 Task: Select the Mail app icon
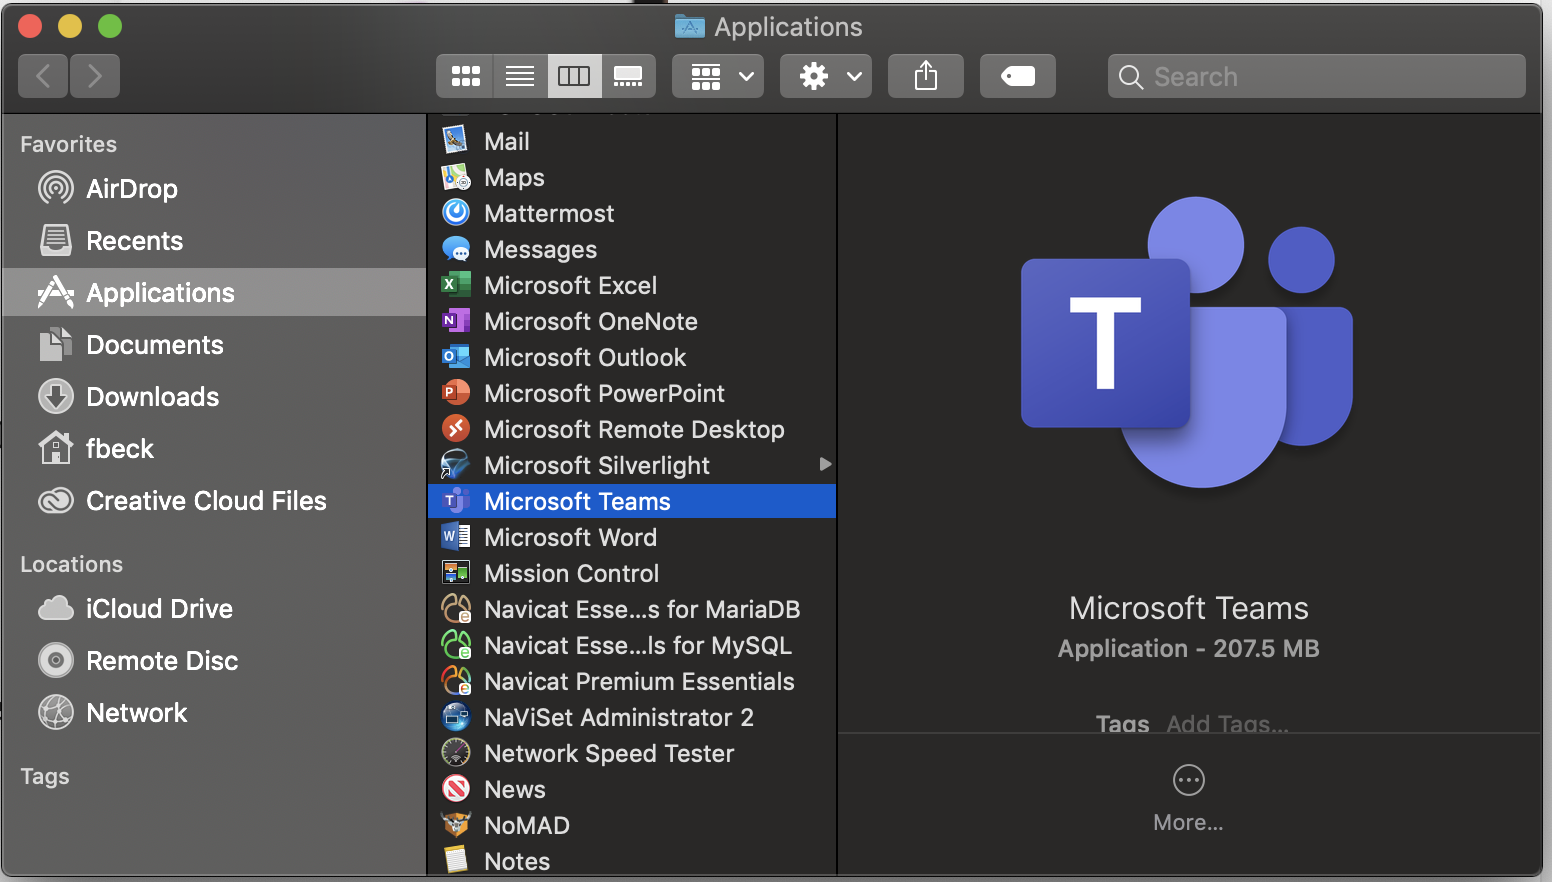456,140
